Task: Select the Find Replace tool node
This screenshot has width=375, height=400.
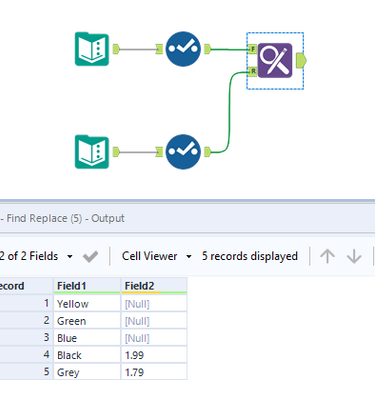Action: tap(275, 60)
